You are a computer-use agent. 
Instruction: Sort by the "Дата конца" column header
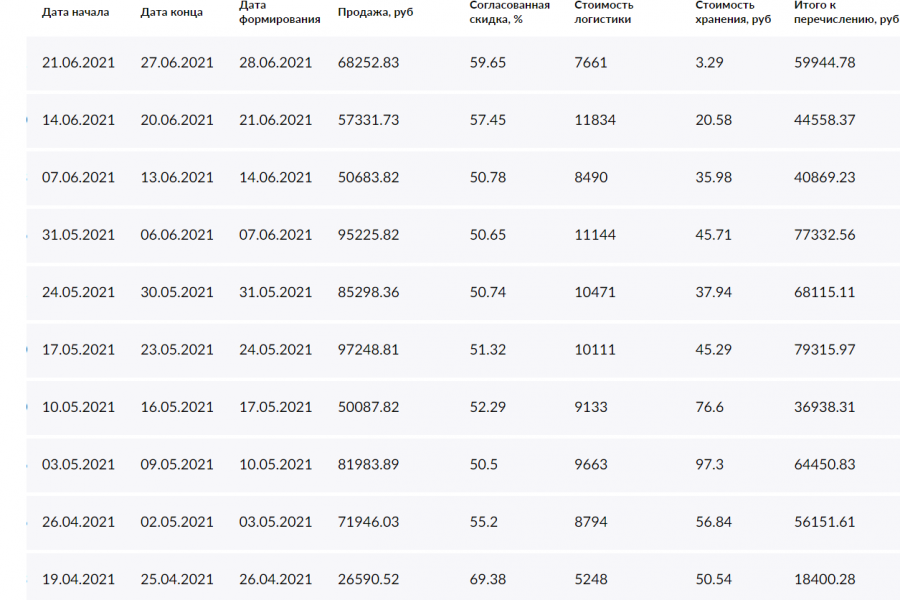(x=172, y=12)
